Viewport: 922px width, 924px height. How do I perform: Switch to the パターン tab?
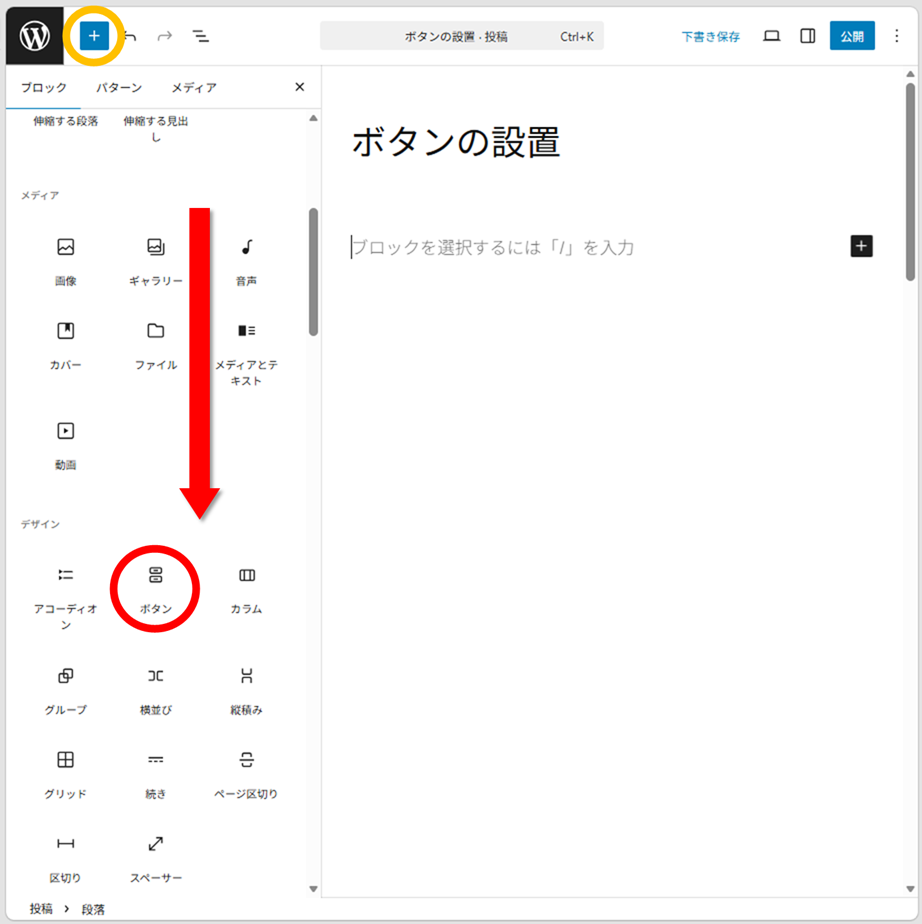coord(119,88)
